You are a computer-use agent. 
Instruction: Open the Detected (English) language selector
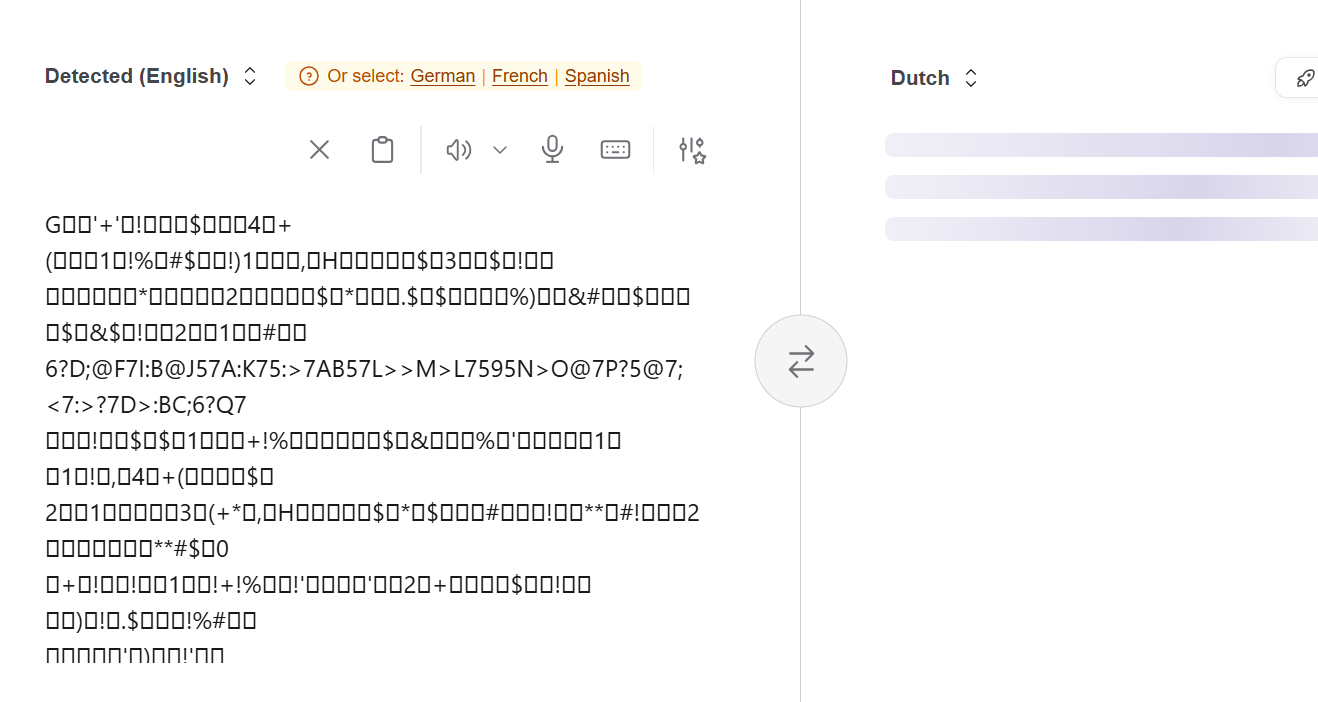click(151, 76)
